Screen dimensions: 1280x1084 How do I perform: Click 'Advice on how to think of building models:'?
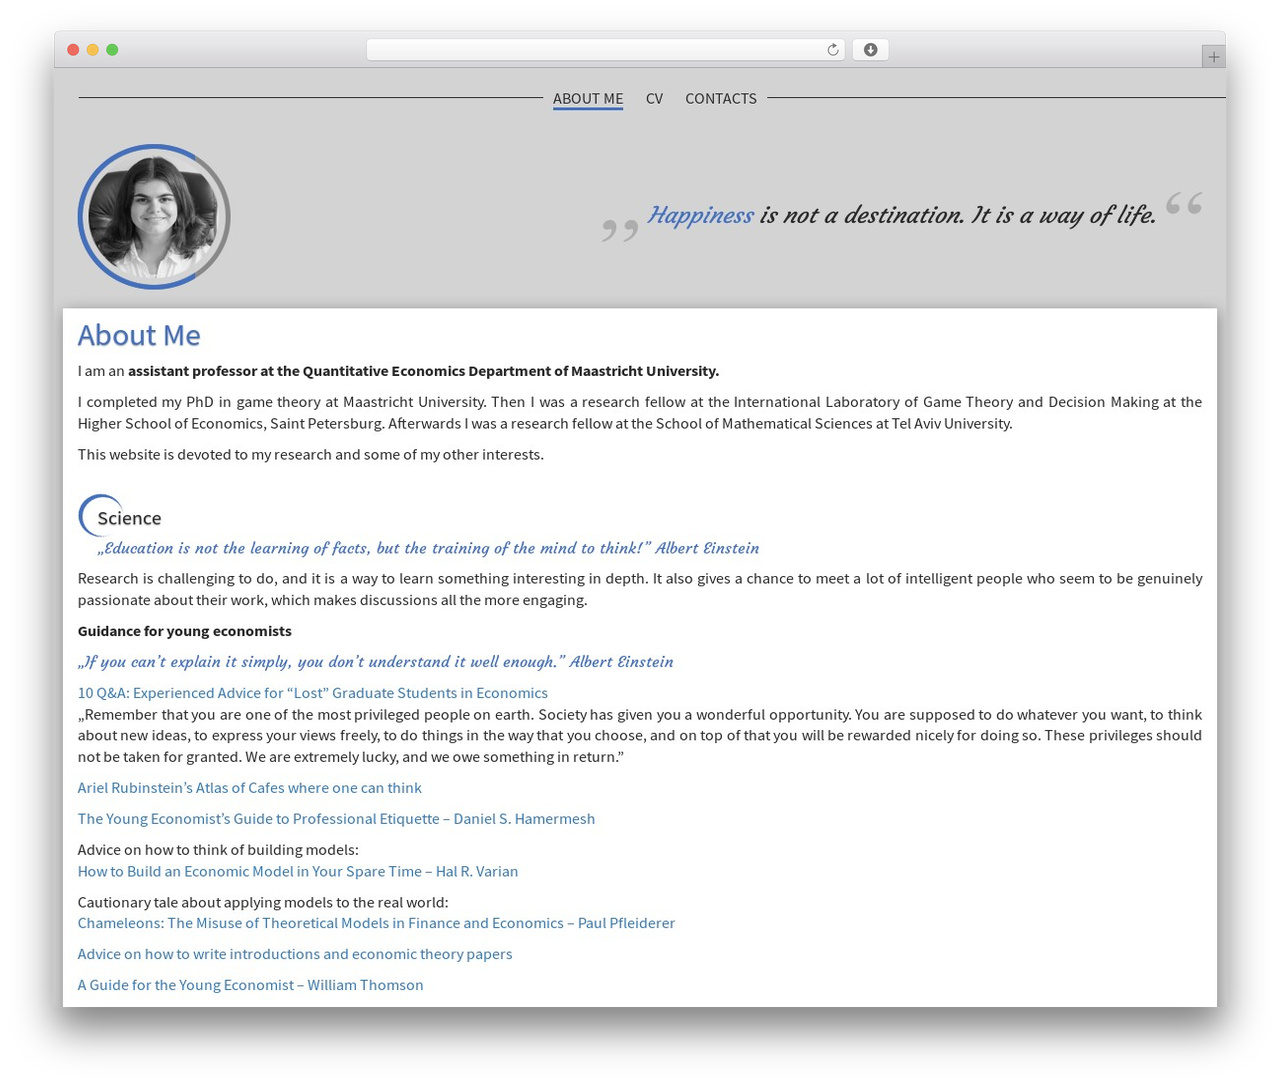point(218,849)
